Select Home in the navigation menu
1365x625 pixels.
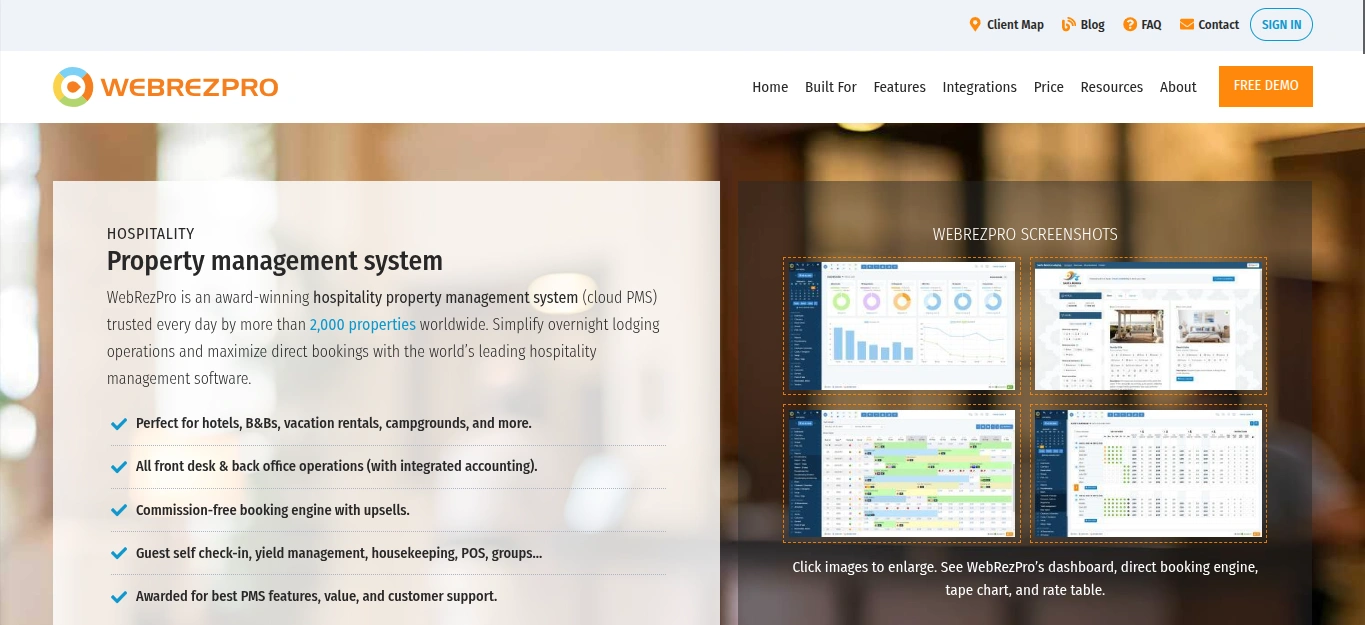[x=770, y=87]
